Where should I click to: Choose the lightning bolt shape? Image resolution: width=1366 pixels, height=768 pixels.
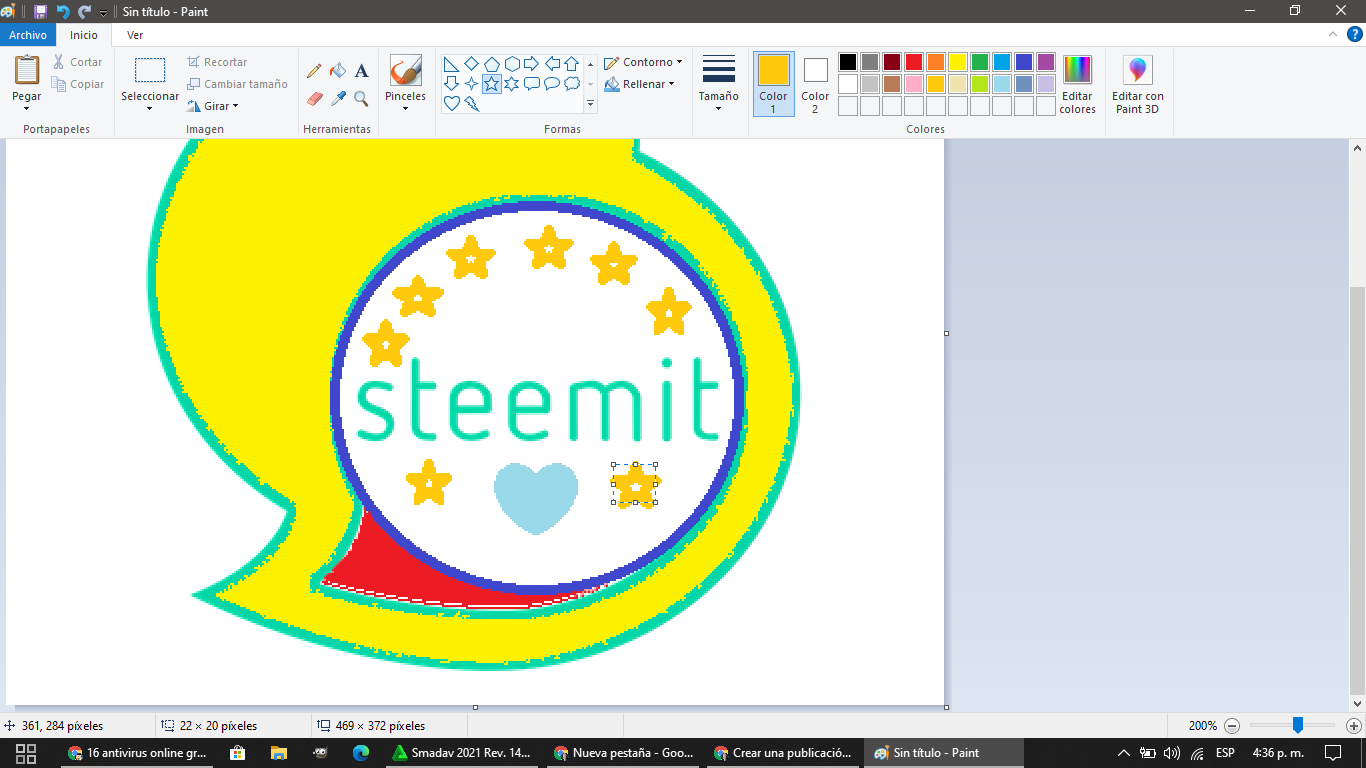click(x=471, y=103)
